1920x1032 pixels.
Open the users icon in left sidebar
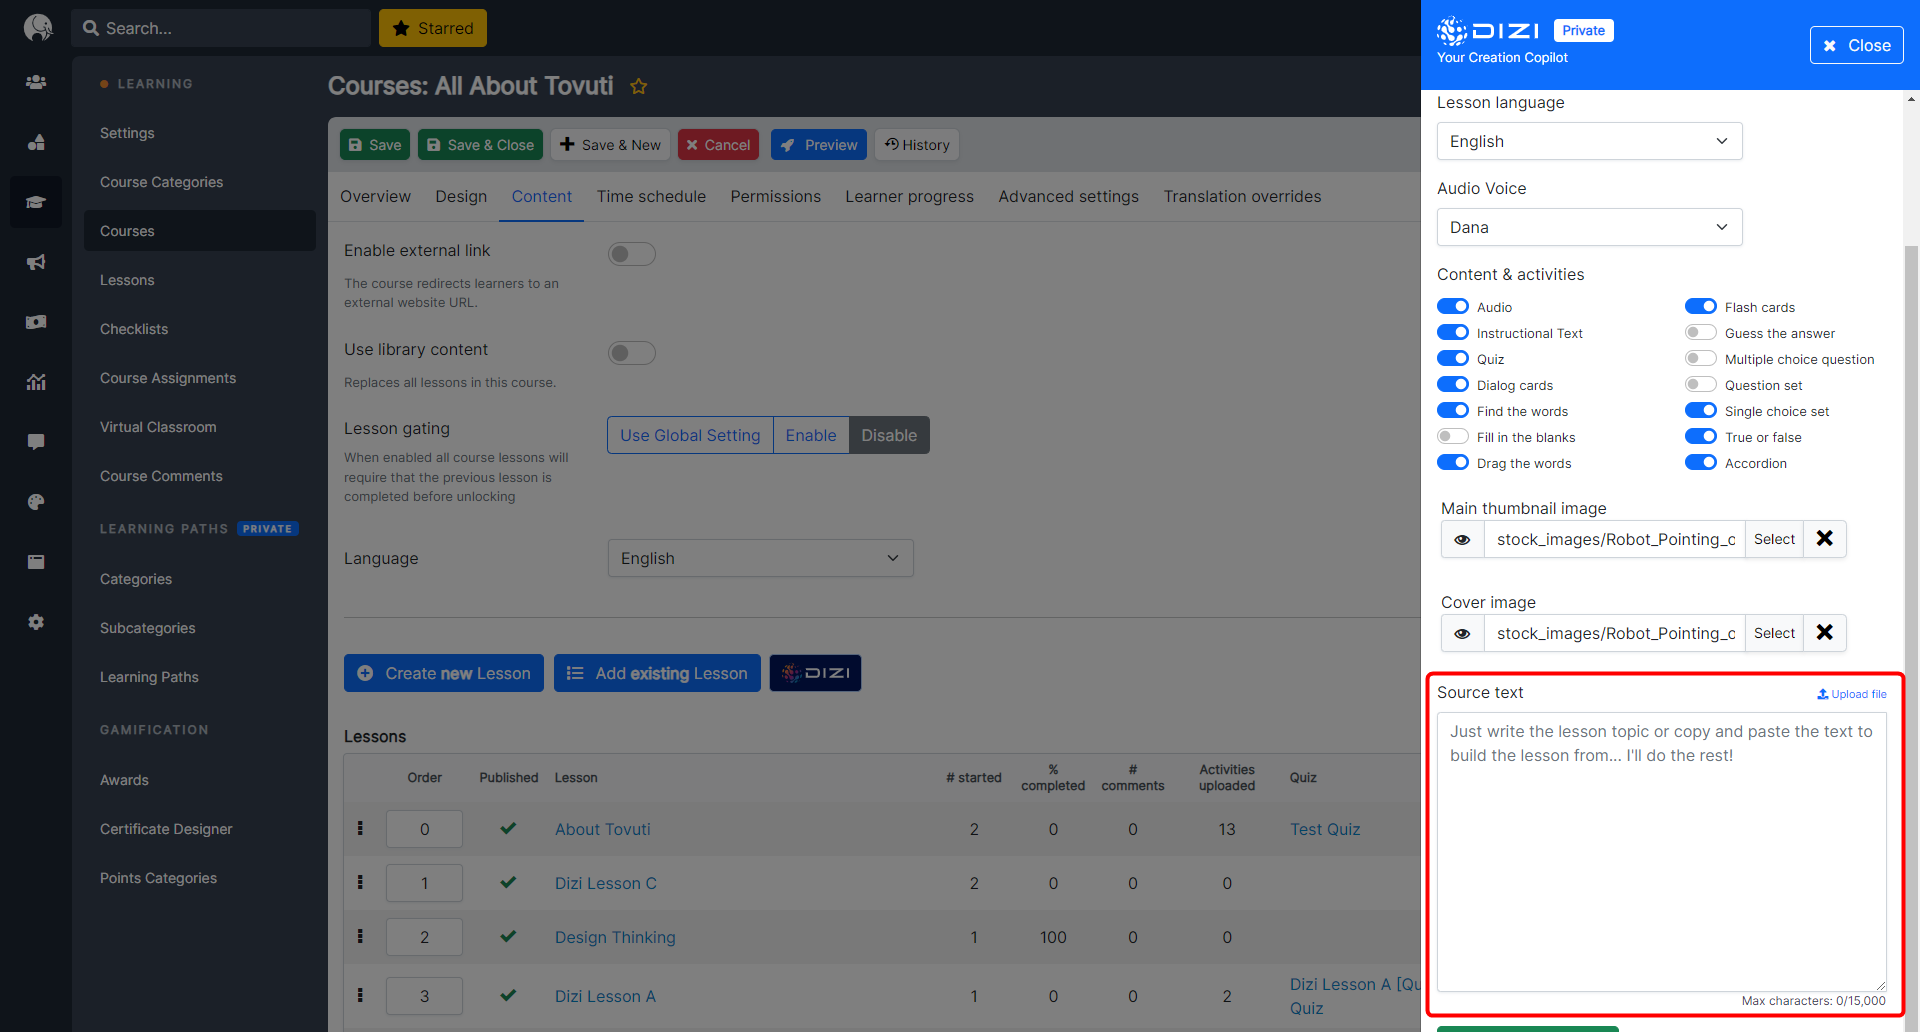36,82
